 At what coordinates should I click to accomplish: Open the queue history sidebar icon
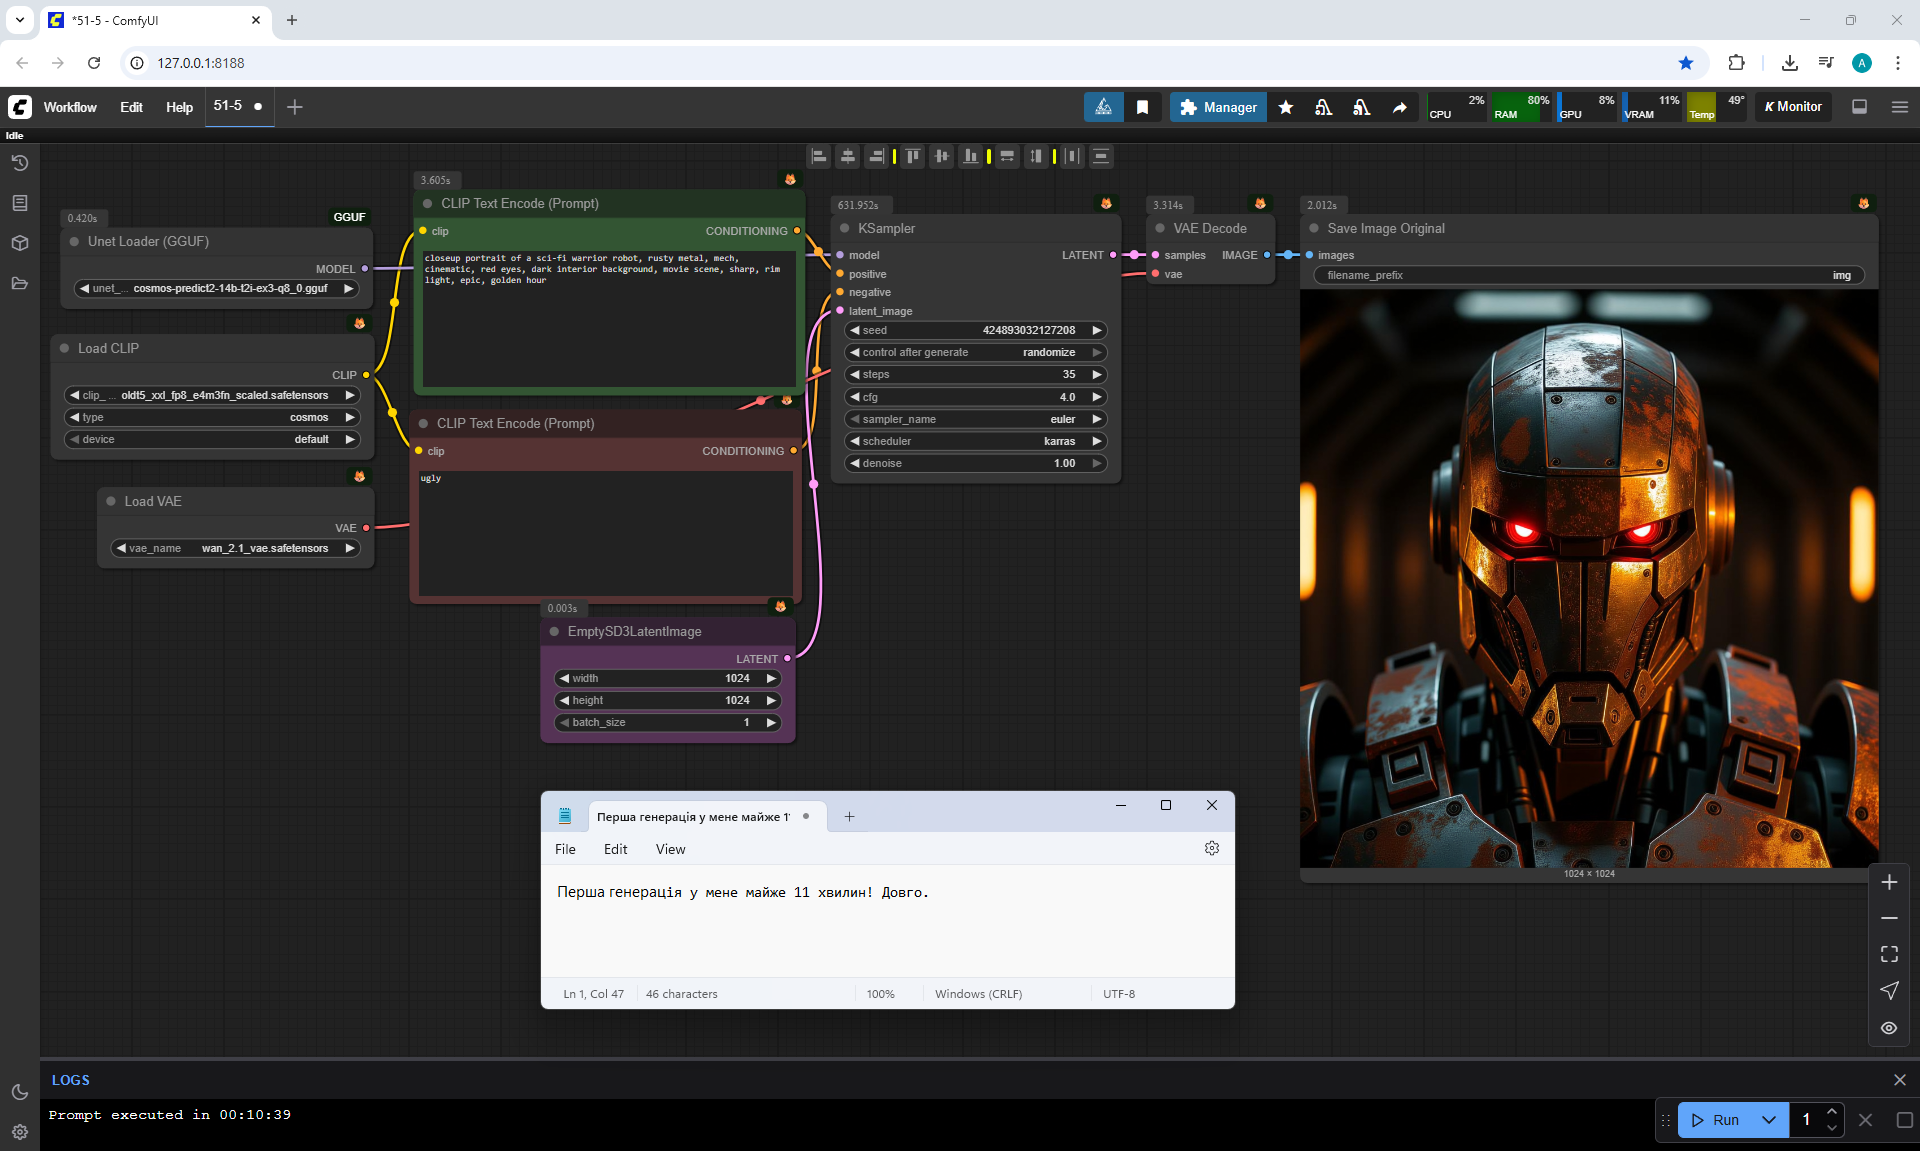[19, 163]
